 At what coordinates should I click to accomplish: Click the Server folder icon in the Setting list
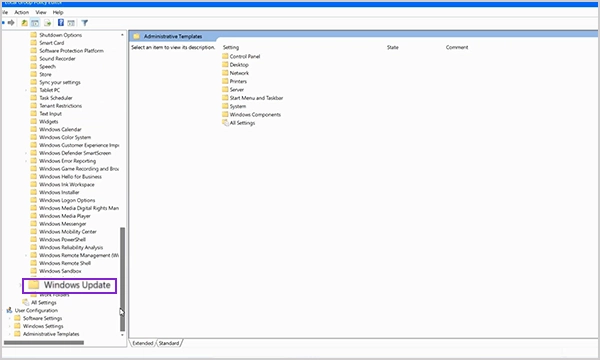coord(225,89)
